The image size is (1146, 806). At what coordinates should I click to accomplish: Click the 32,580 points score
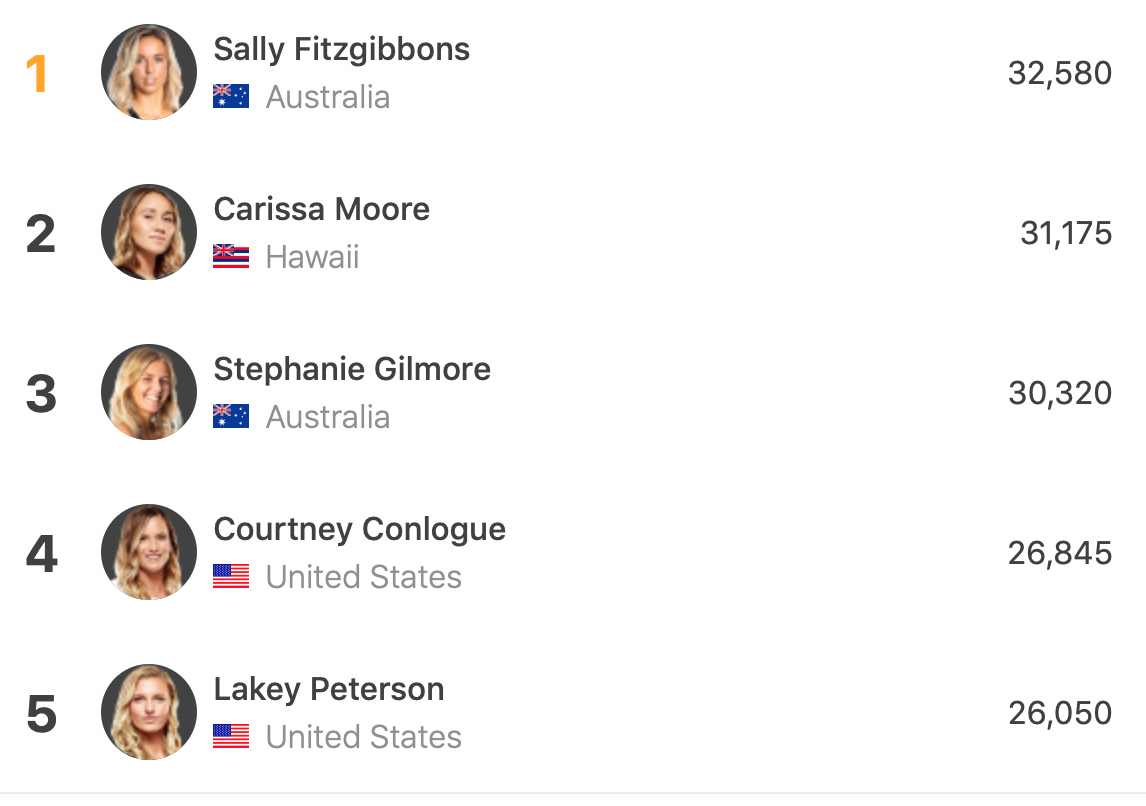(1060, 73)
